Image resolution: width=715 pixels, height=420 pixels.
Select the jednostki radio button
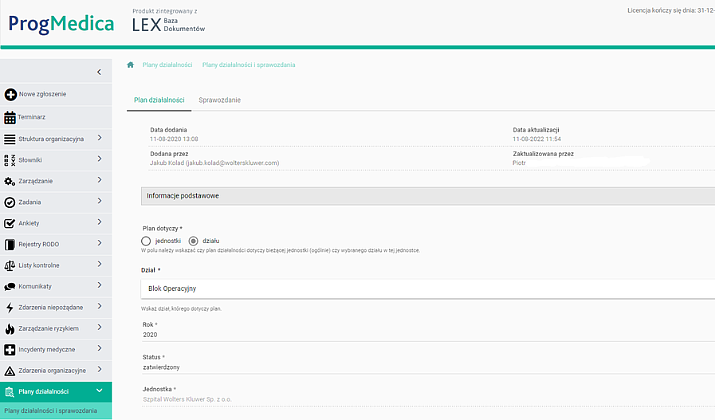146,240
